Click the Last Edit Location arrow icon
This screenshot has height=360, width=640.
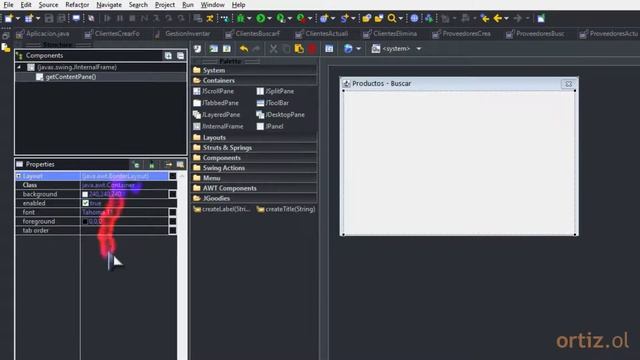coord(485,18)
